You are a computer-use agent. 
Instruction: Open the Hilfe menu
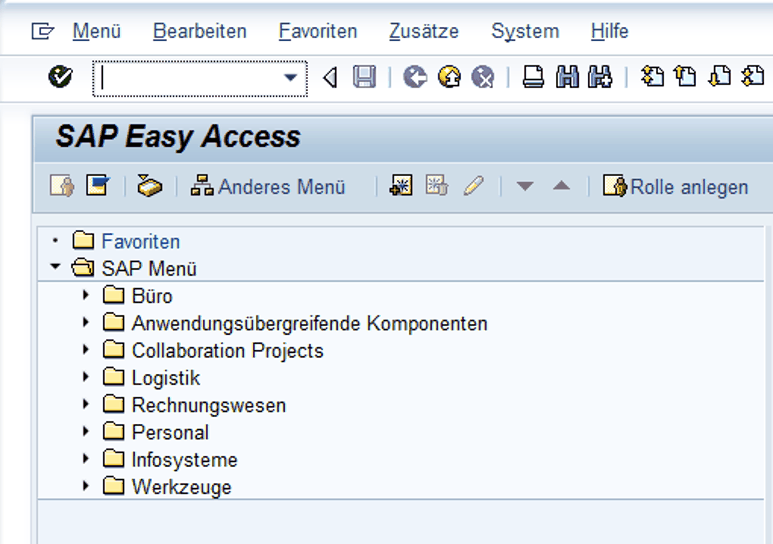point(610,32)
